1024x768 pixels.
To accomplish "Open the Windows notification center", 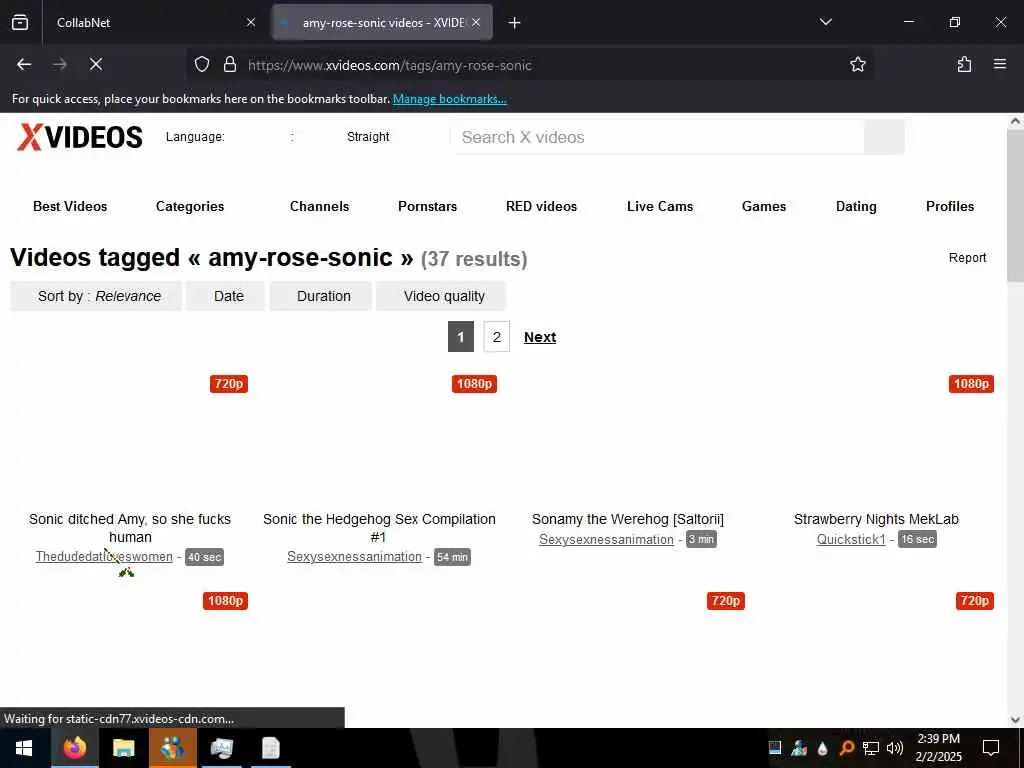I will (x=991, y=748).
